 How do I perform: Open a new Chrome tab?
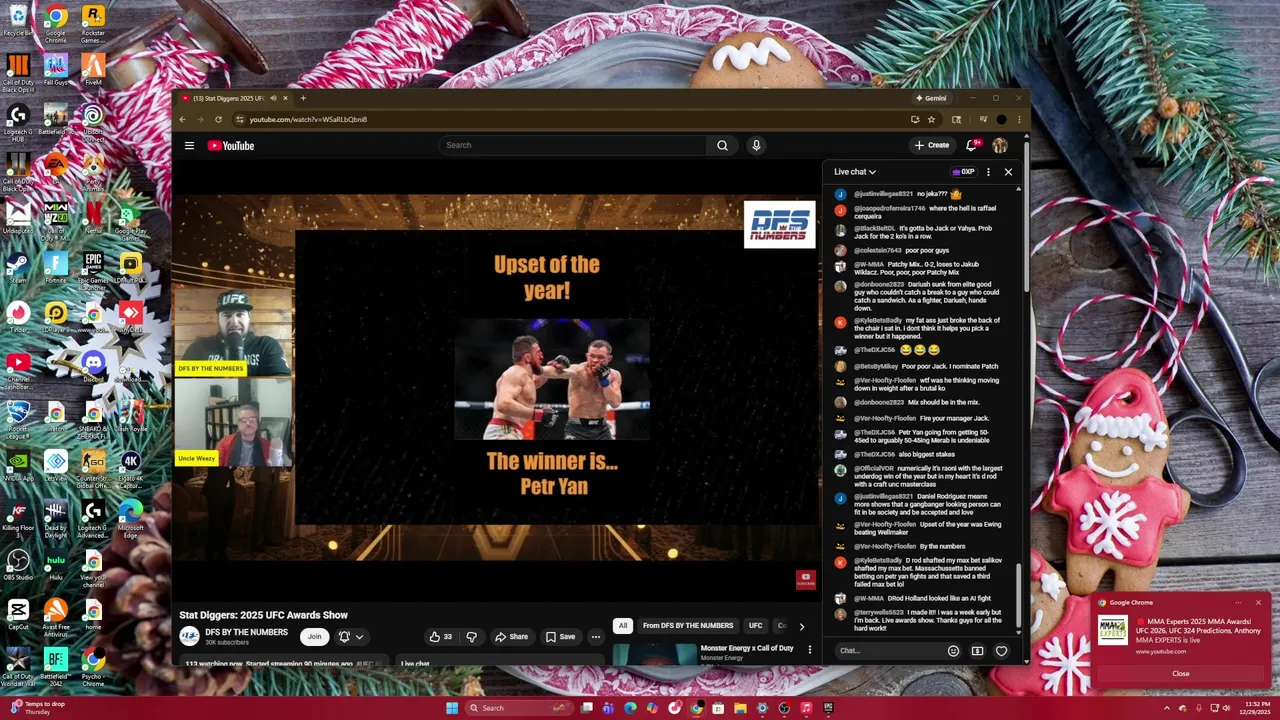pyautogui.click(x=303, y=98)
